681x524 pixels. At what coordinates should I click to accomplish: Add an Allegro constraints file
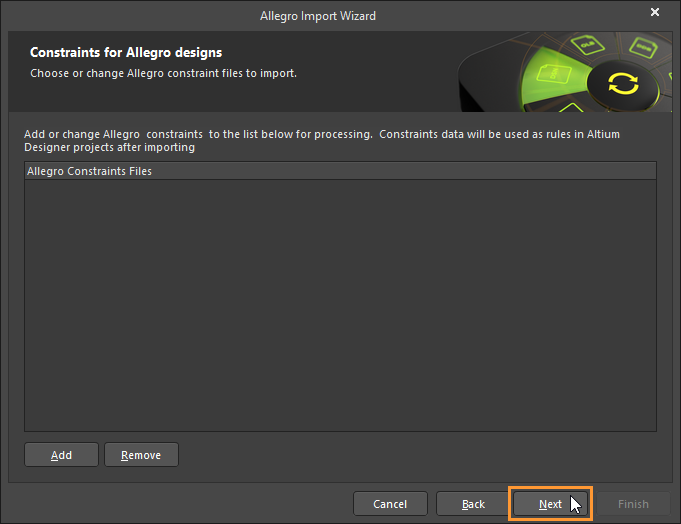click(61, 455)
